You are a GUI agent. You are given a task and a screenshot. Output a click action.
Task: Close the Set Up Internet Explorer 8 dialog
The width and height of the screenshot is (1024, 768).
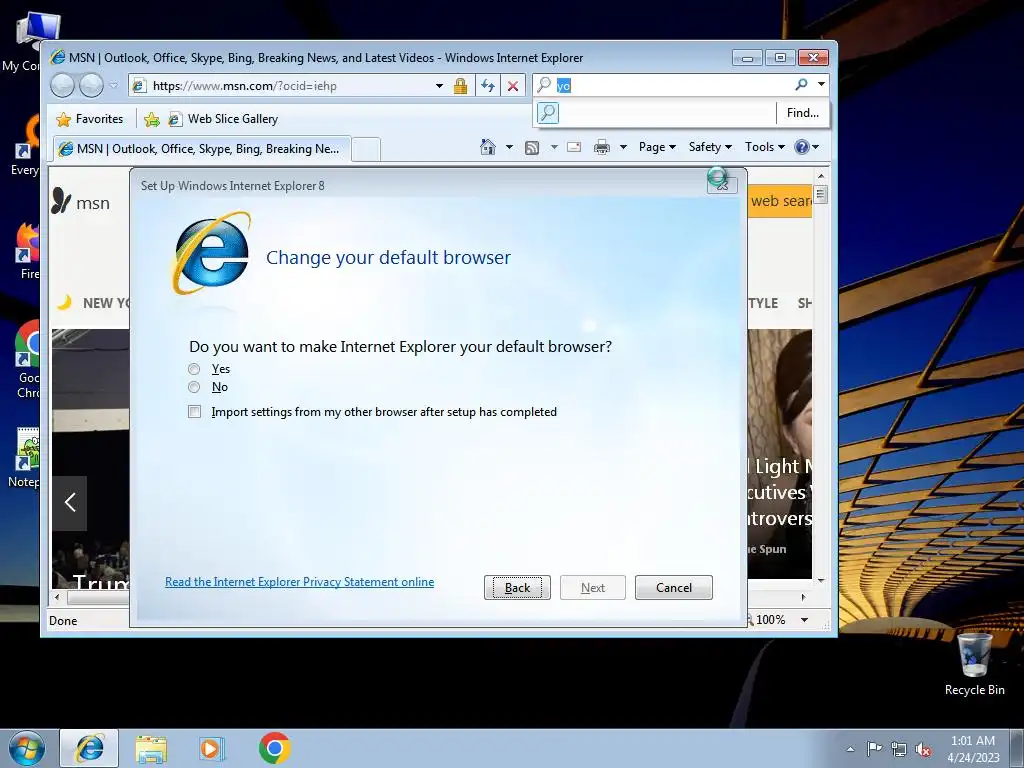click(x=722, y=184)
